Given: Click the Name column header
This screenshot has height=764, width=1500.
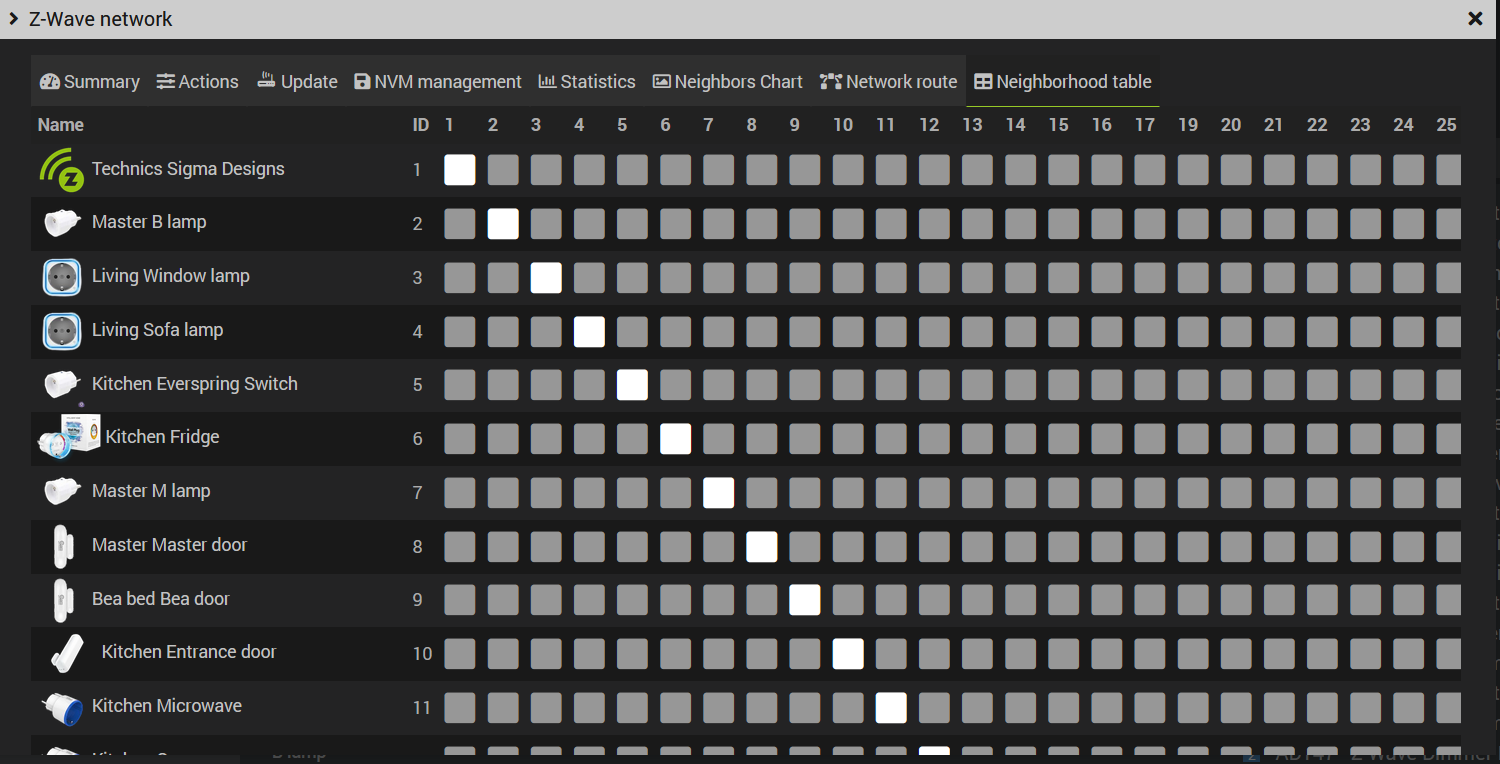Looking at the screenshot, I should [x=61, y=125].
